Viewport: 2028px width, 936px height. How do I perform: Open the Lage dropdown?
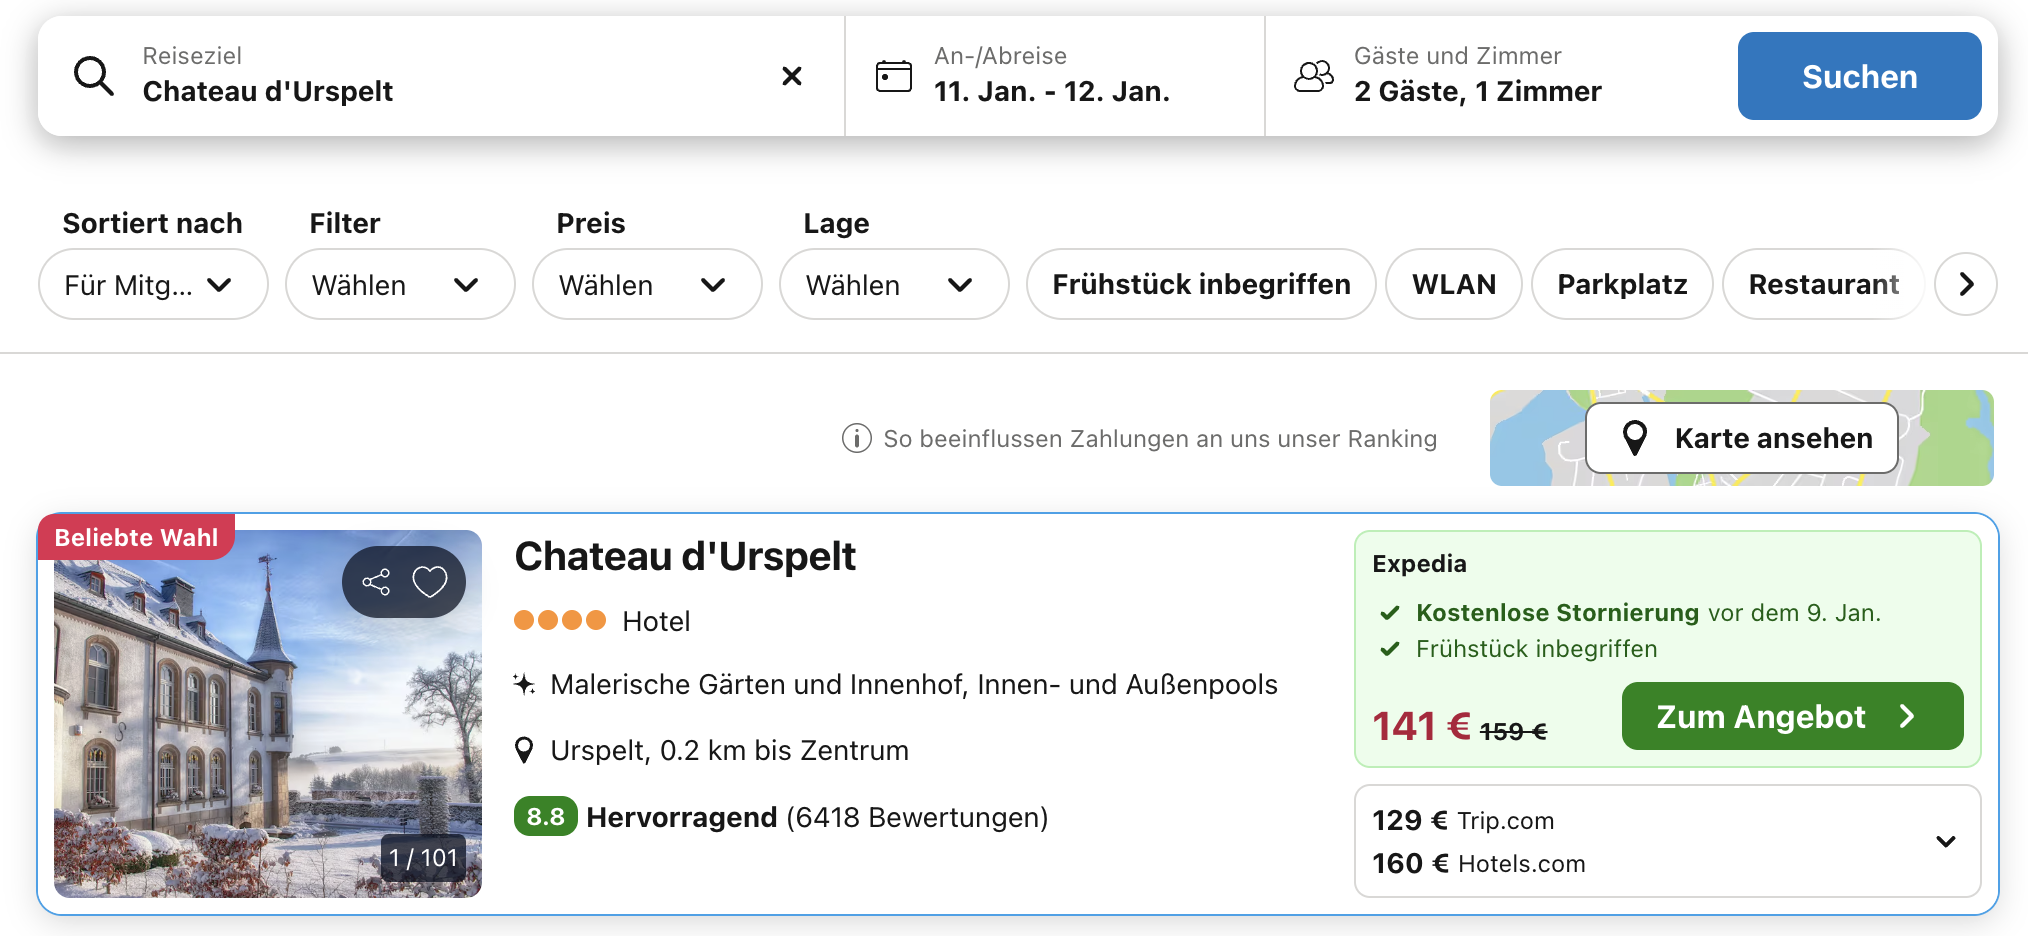click(x=893, y=284)
